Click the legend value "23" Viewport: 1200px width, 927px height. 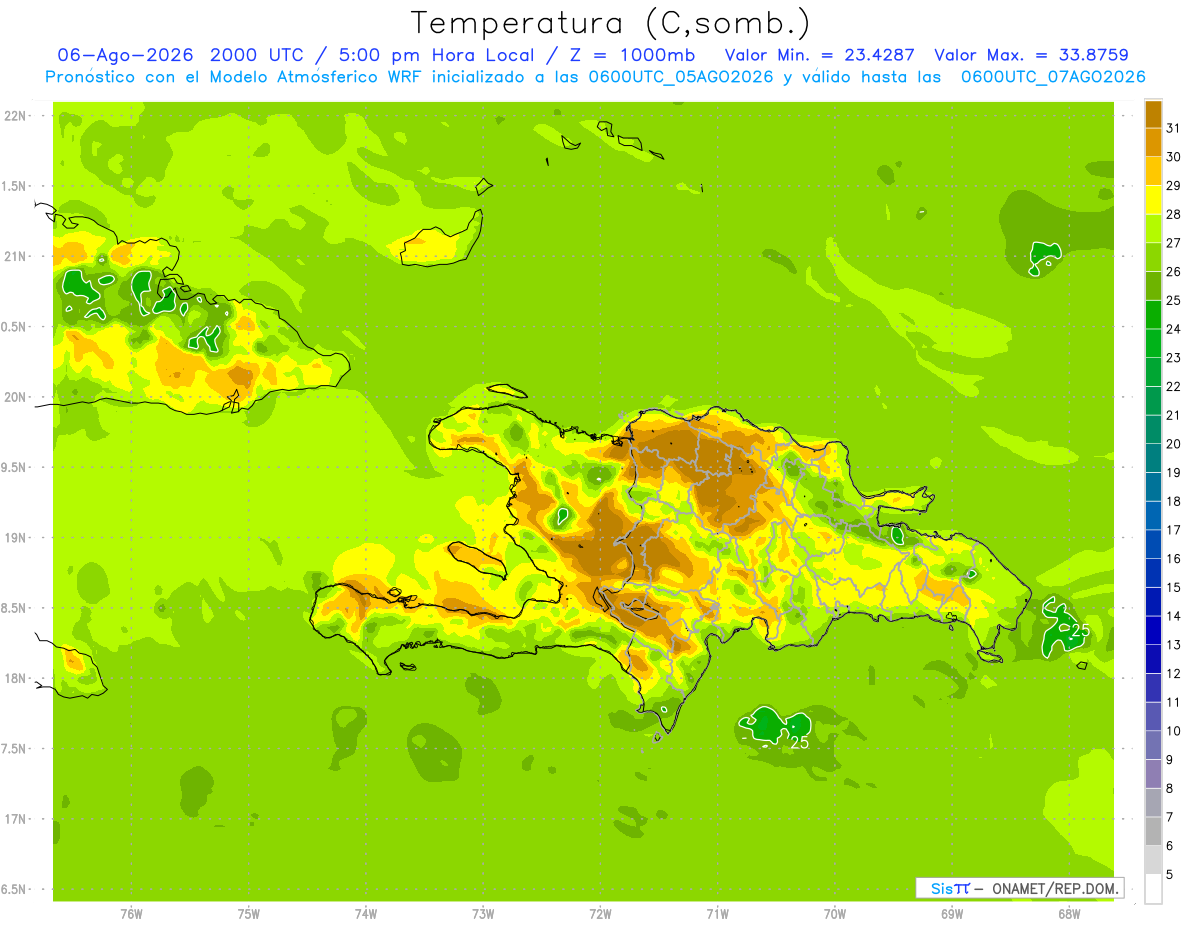click(1174, 357)
